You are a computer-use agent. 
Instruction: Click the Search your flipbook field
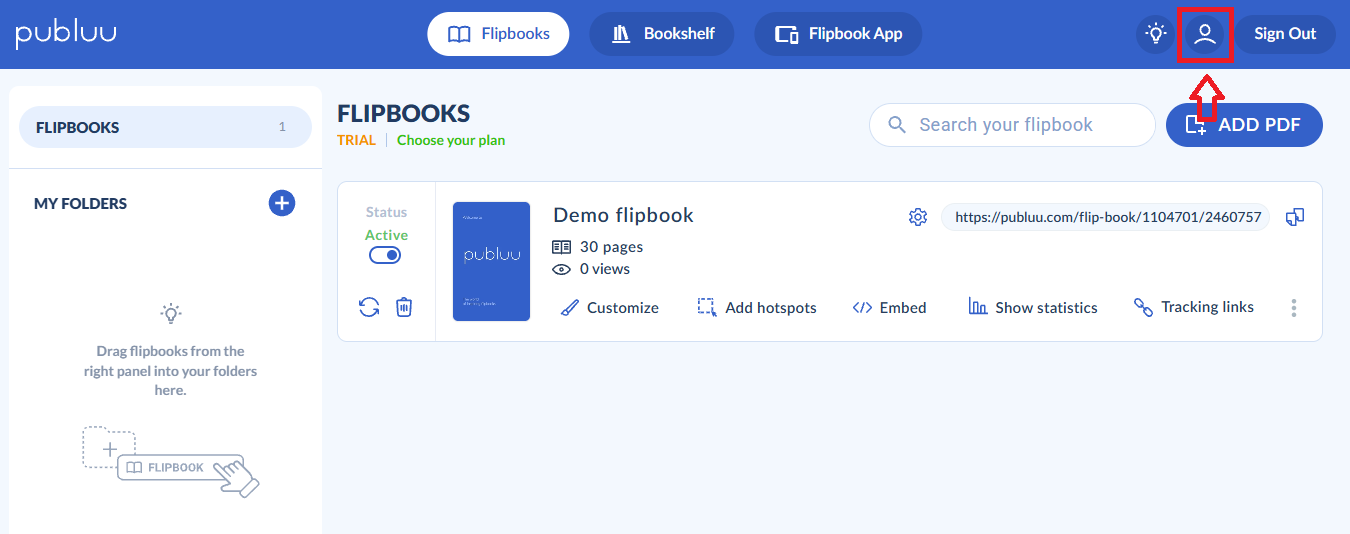1012,125
